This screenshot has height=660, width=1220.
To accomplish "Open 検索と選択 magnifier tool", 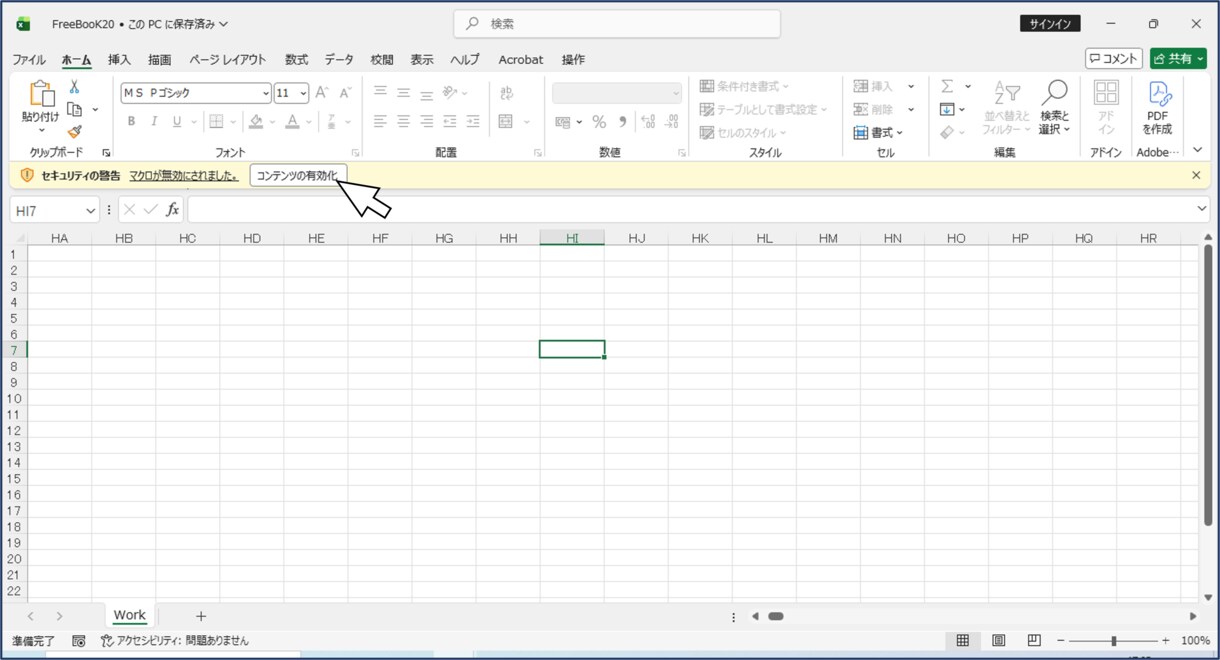I will pyautogui.click(x=1054, y=108).
